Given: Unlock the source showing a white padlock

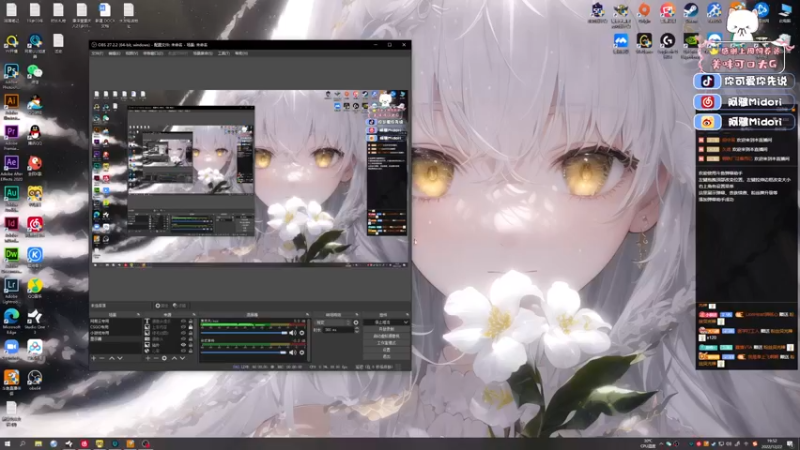Looking at the screenshot, I should click(190, 327).
